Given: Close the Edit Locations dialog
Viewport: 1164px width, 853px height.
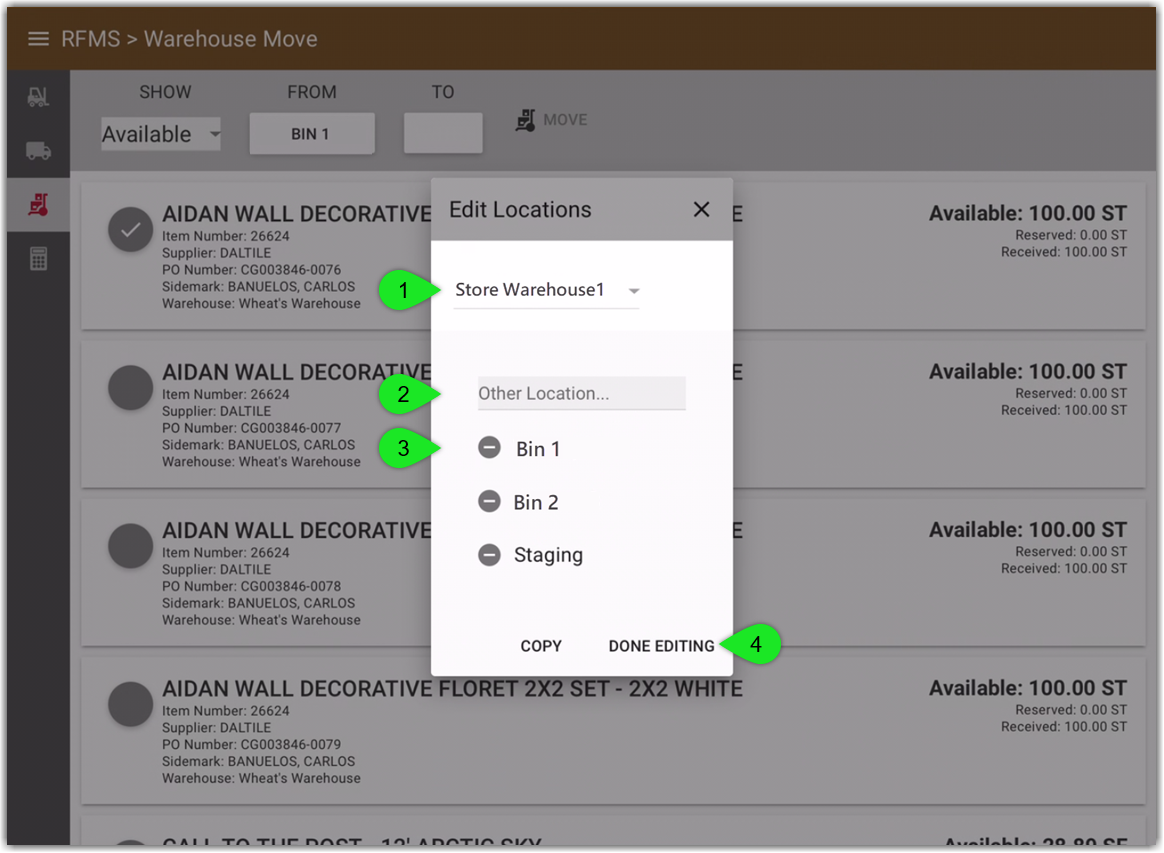Looking at the screenshot, I should (701, 209).
